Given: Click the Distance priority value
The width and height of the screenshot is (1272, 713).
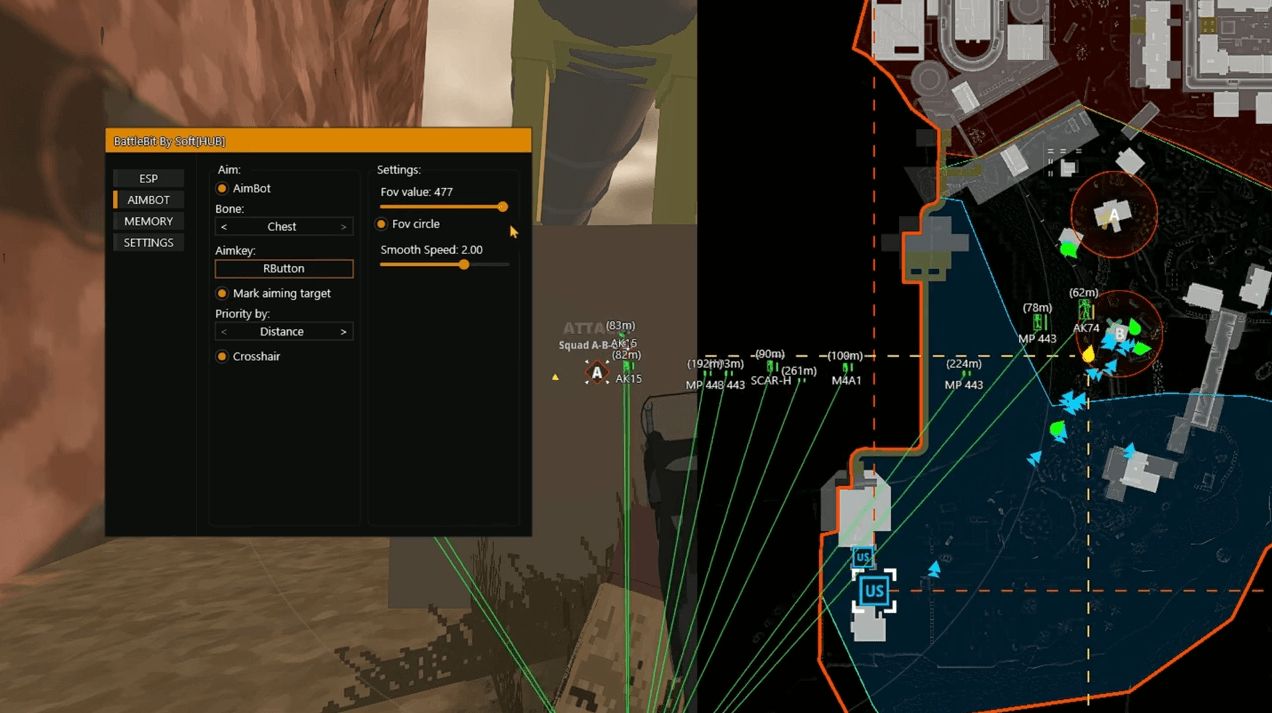Looking at the screenshot, I should point(282,332).
